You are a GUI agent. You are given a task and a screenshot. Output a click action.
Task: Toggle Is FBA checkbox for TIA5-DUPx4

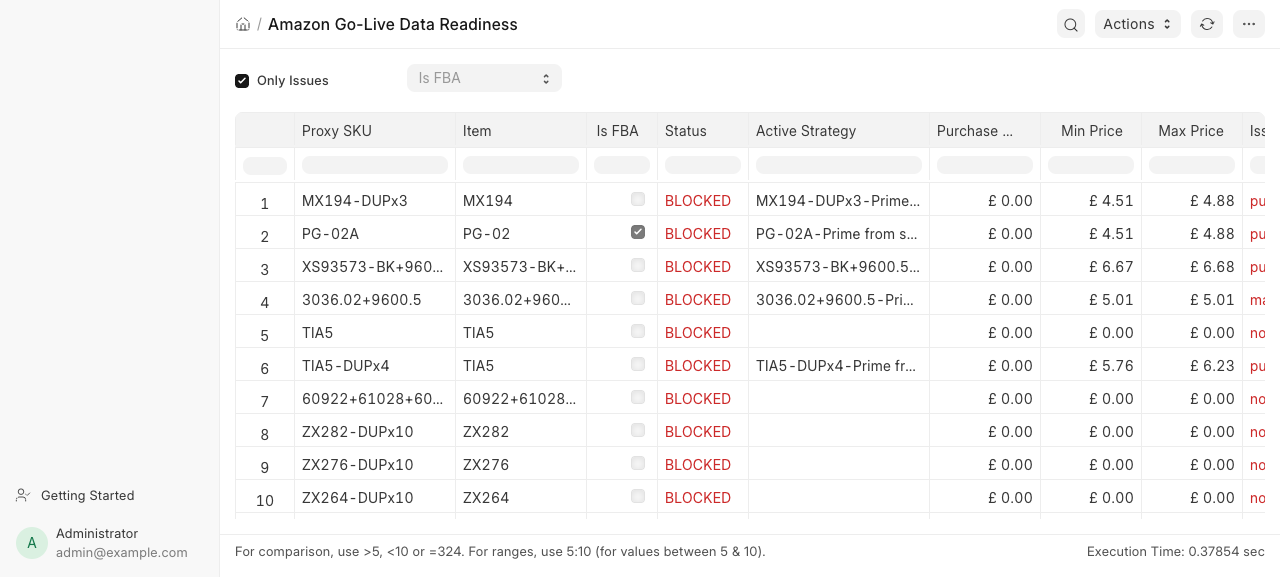(x=638, y=364)
